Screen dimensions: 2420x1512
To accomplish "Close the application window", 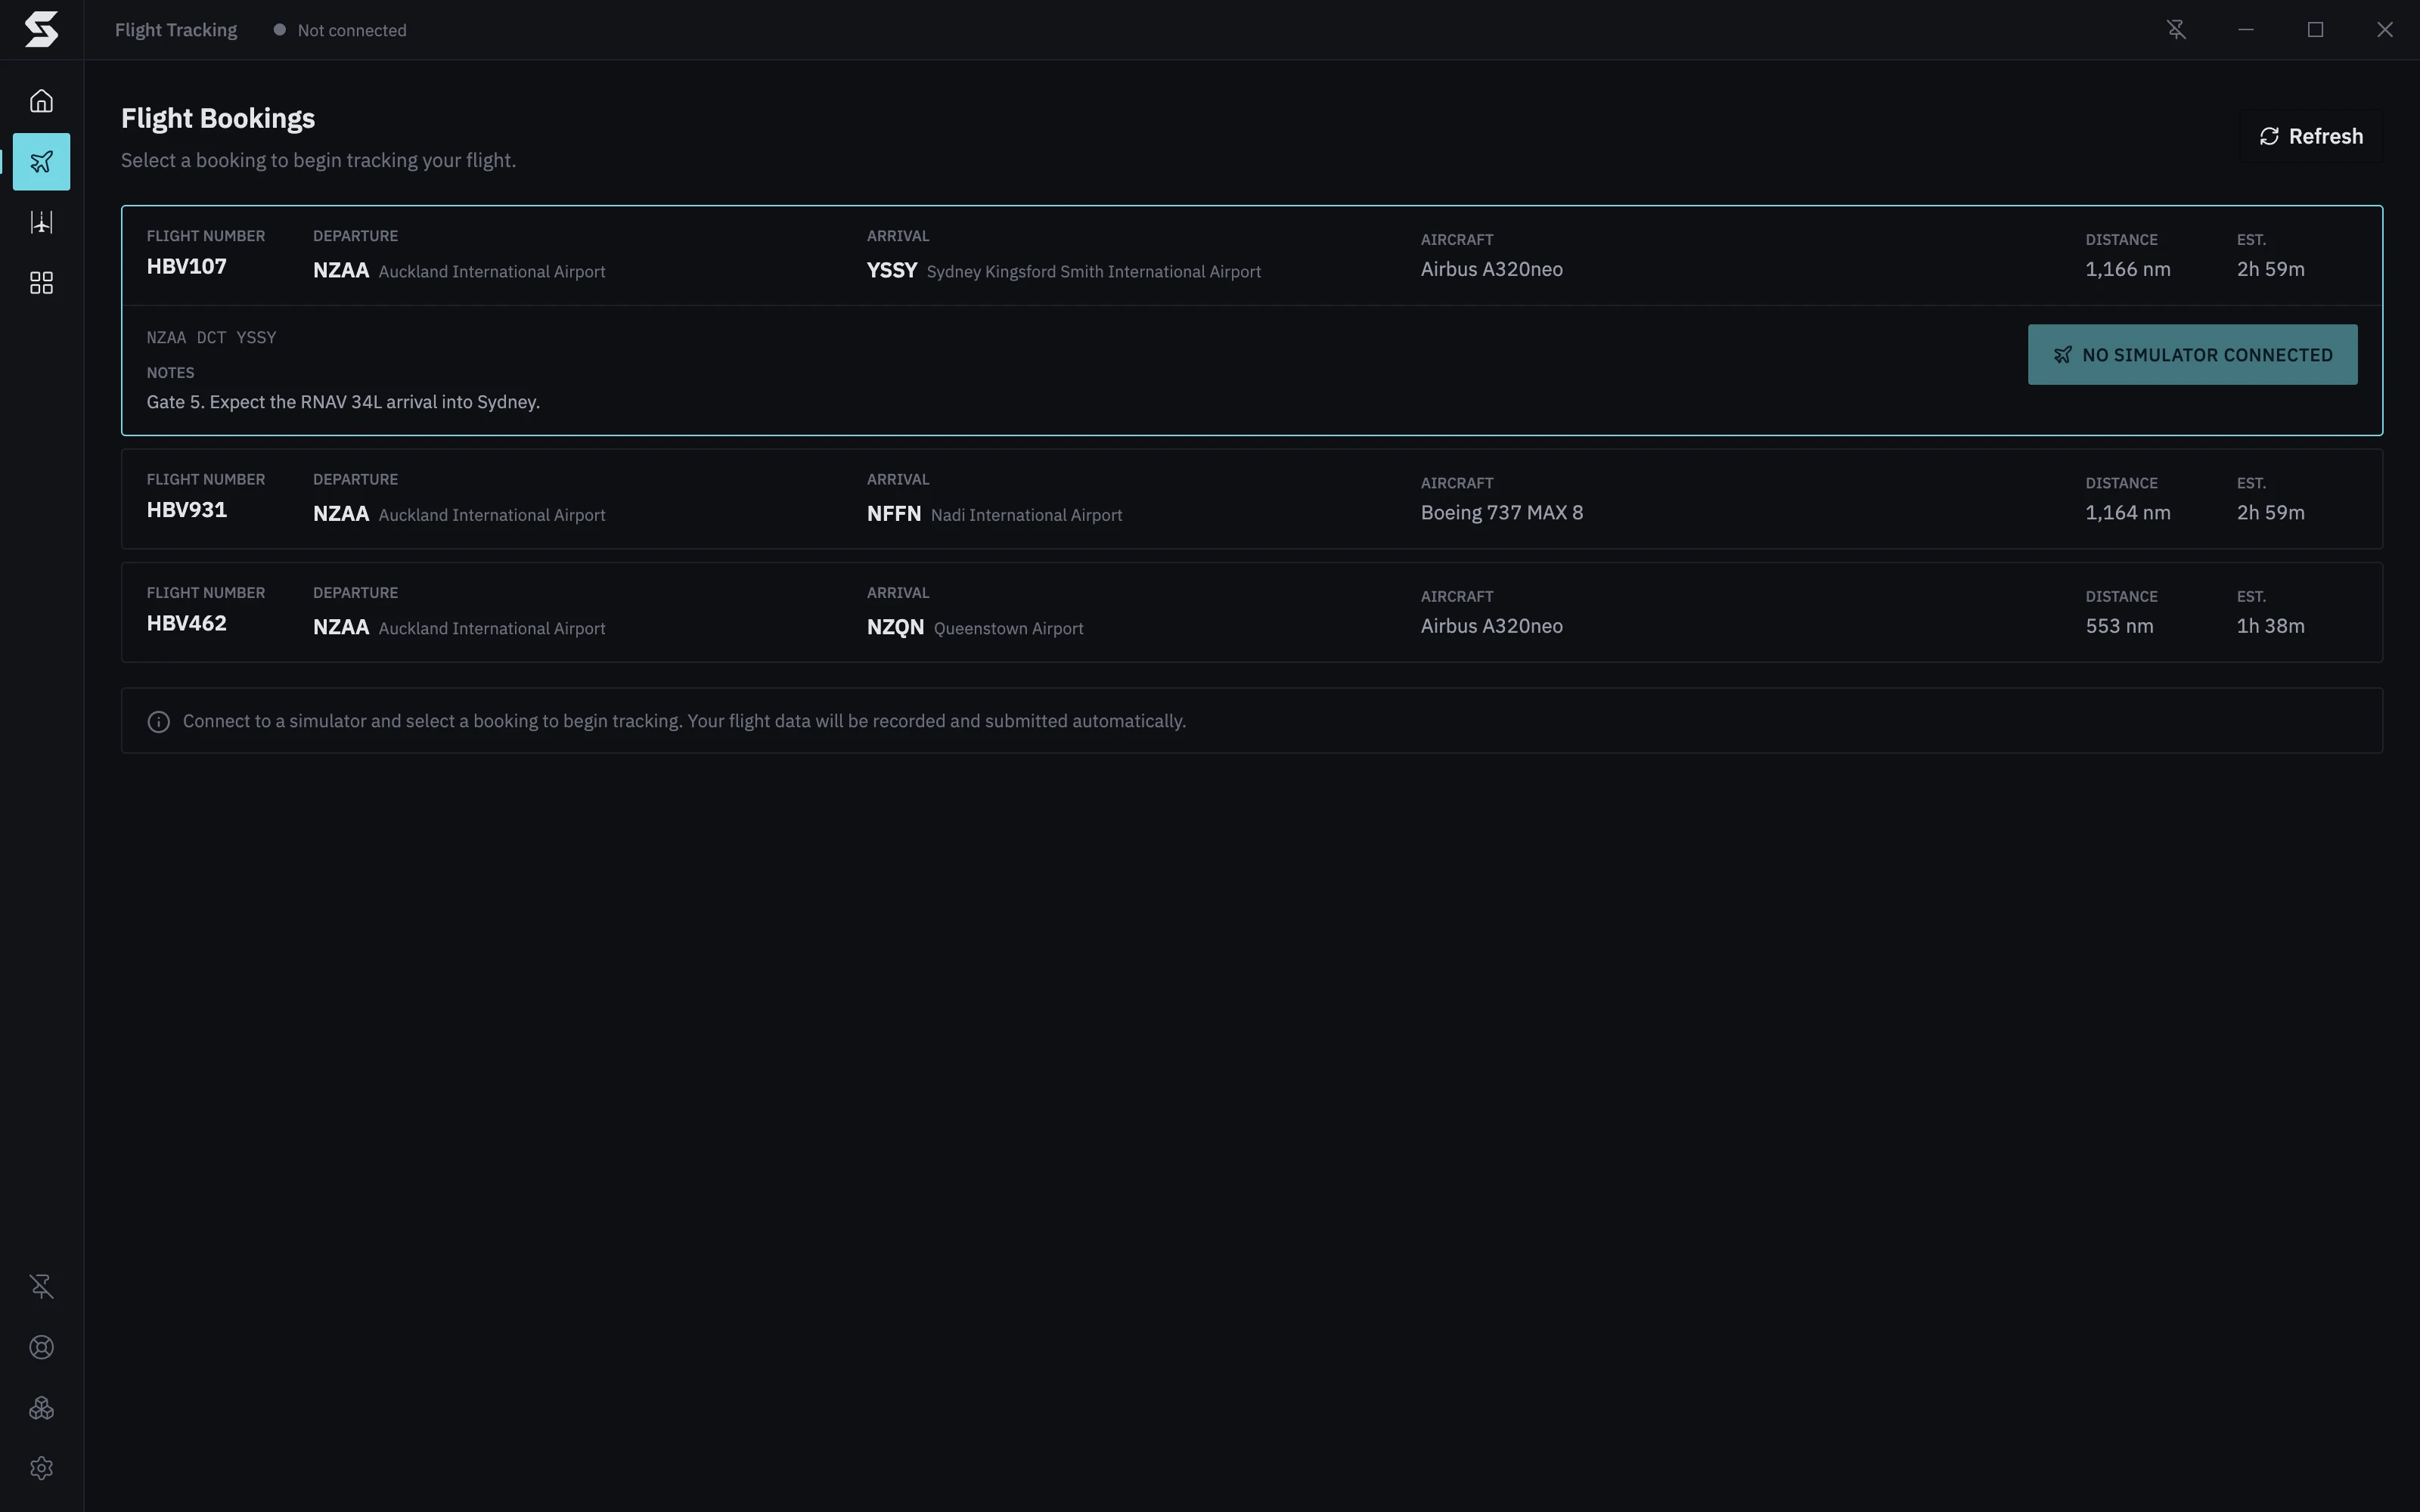I will point(2385,30).
